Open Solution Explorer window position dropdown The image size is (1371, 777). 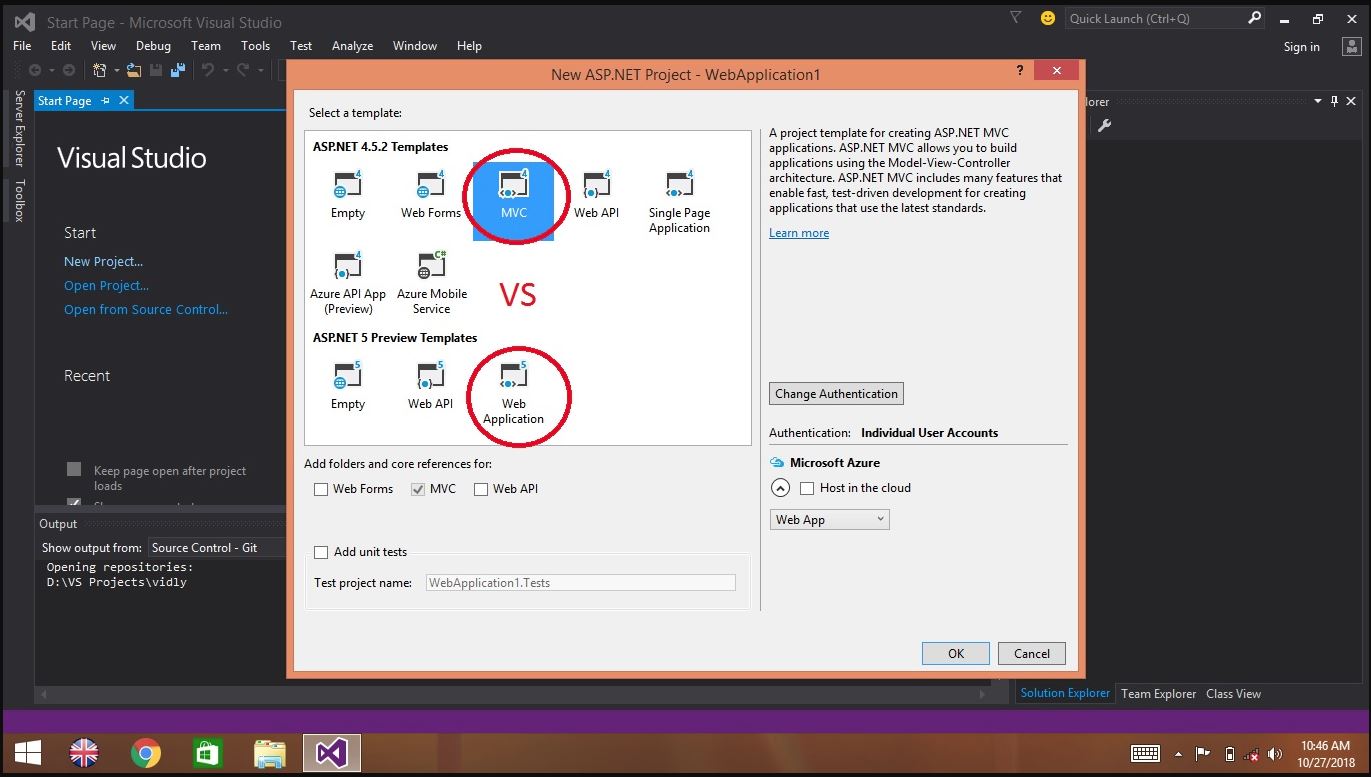click(x=1318, y=101)
